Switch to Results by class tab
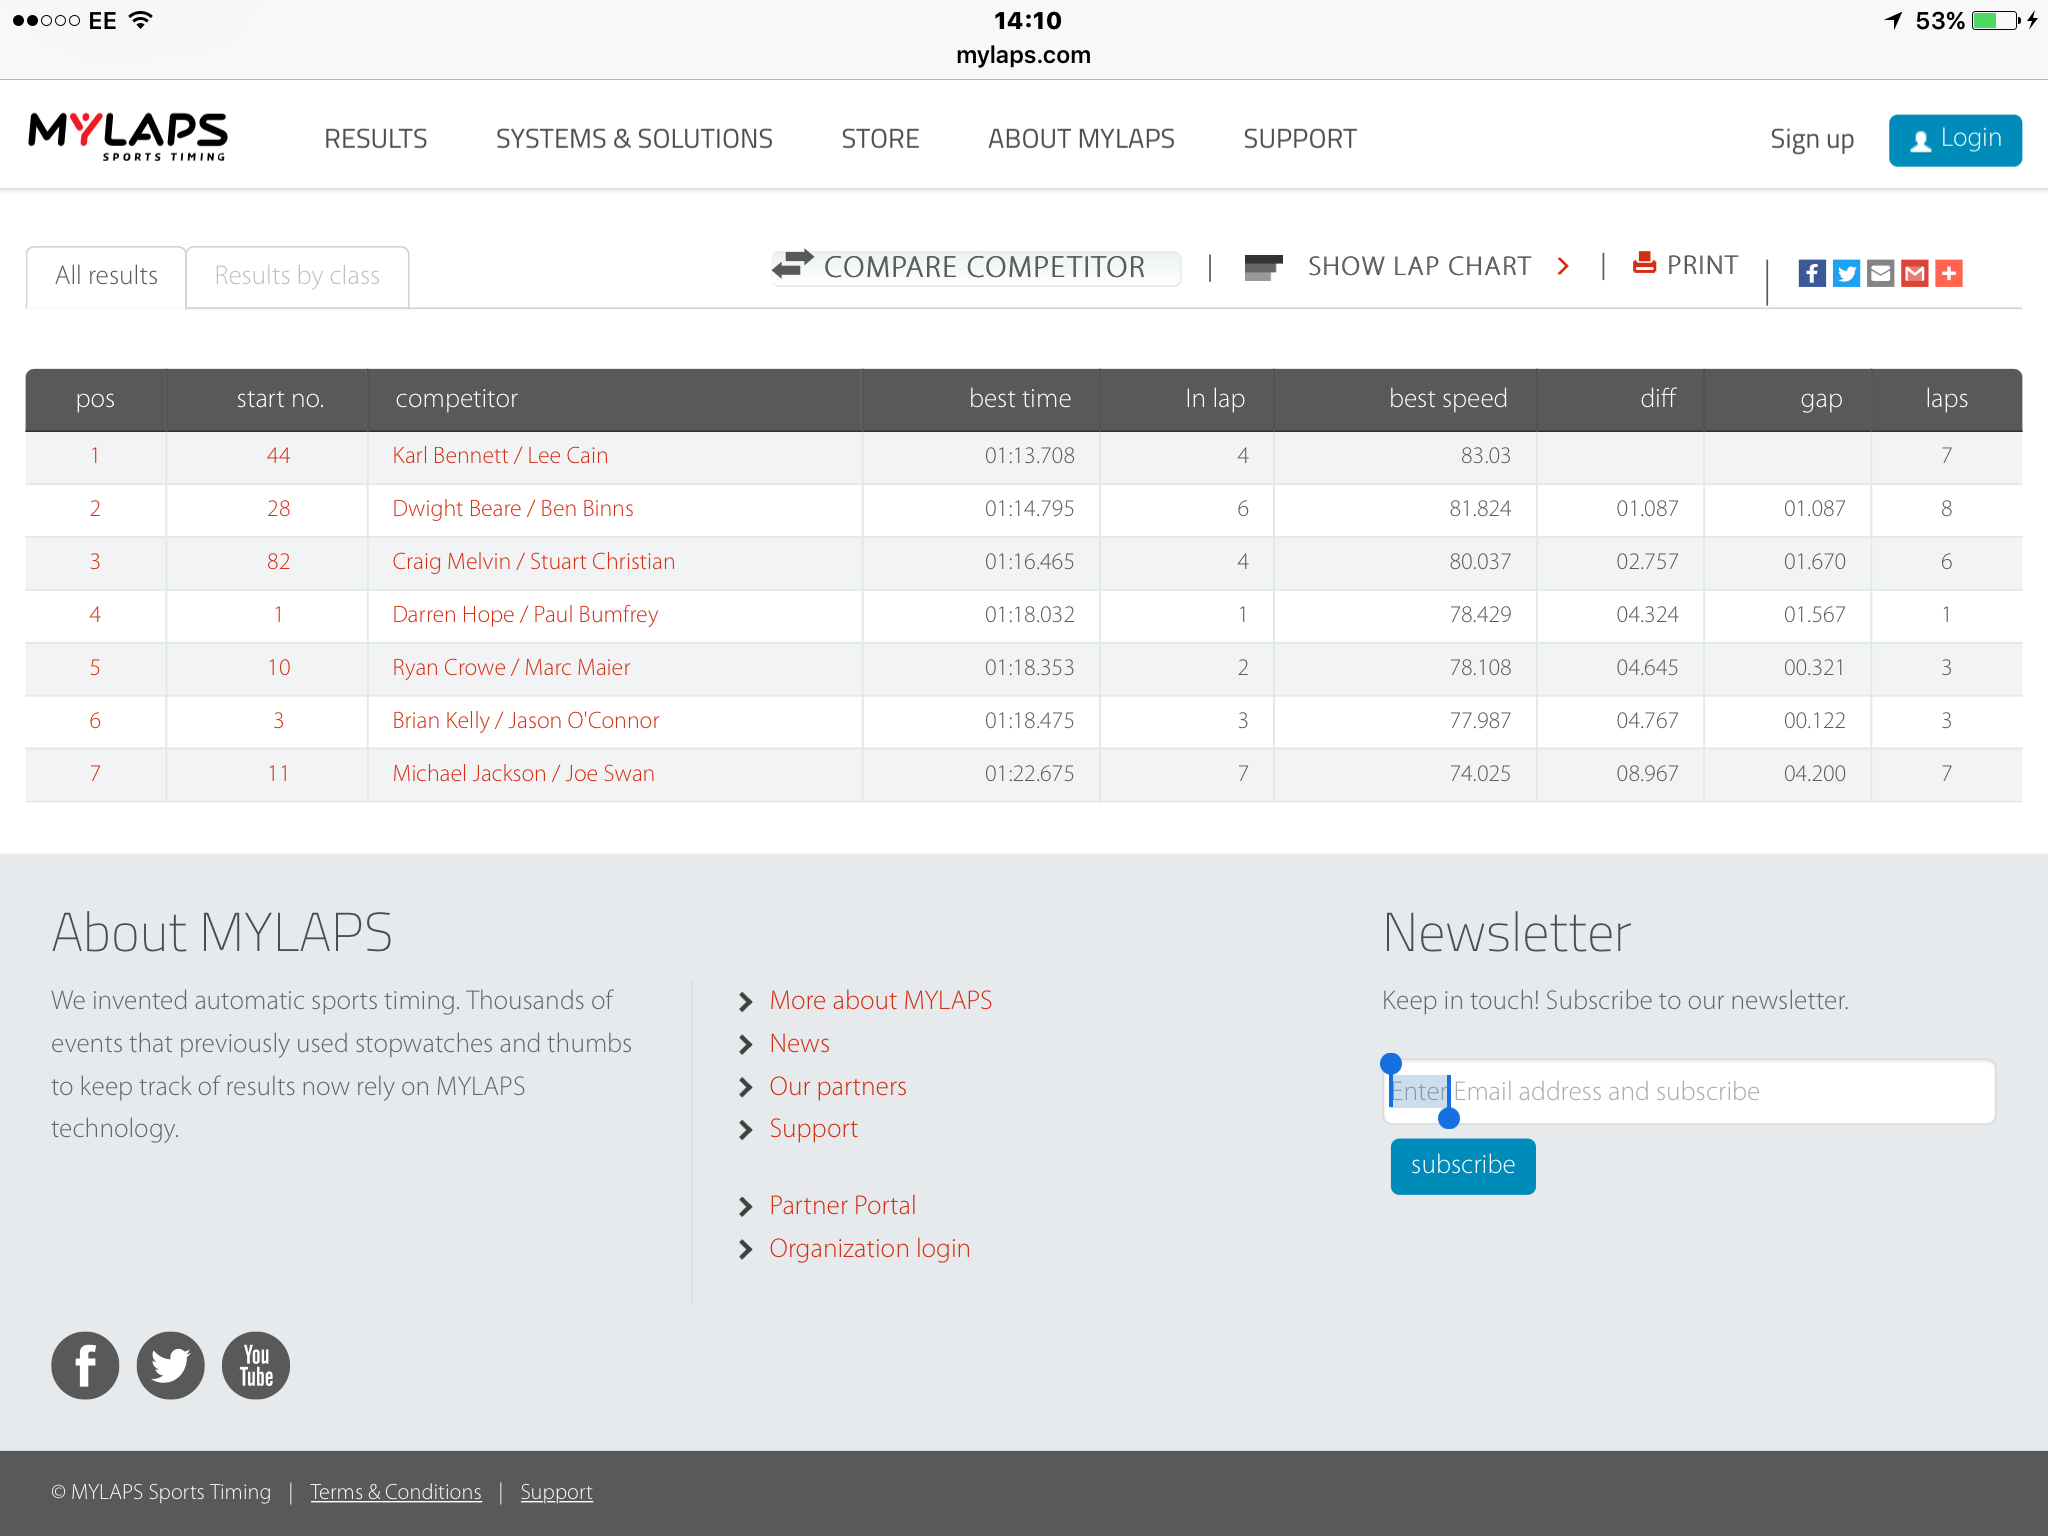The image size is (2048, 1536). tap(297, 276)
